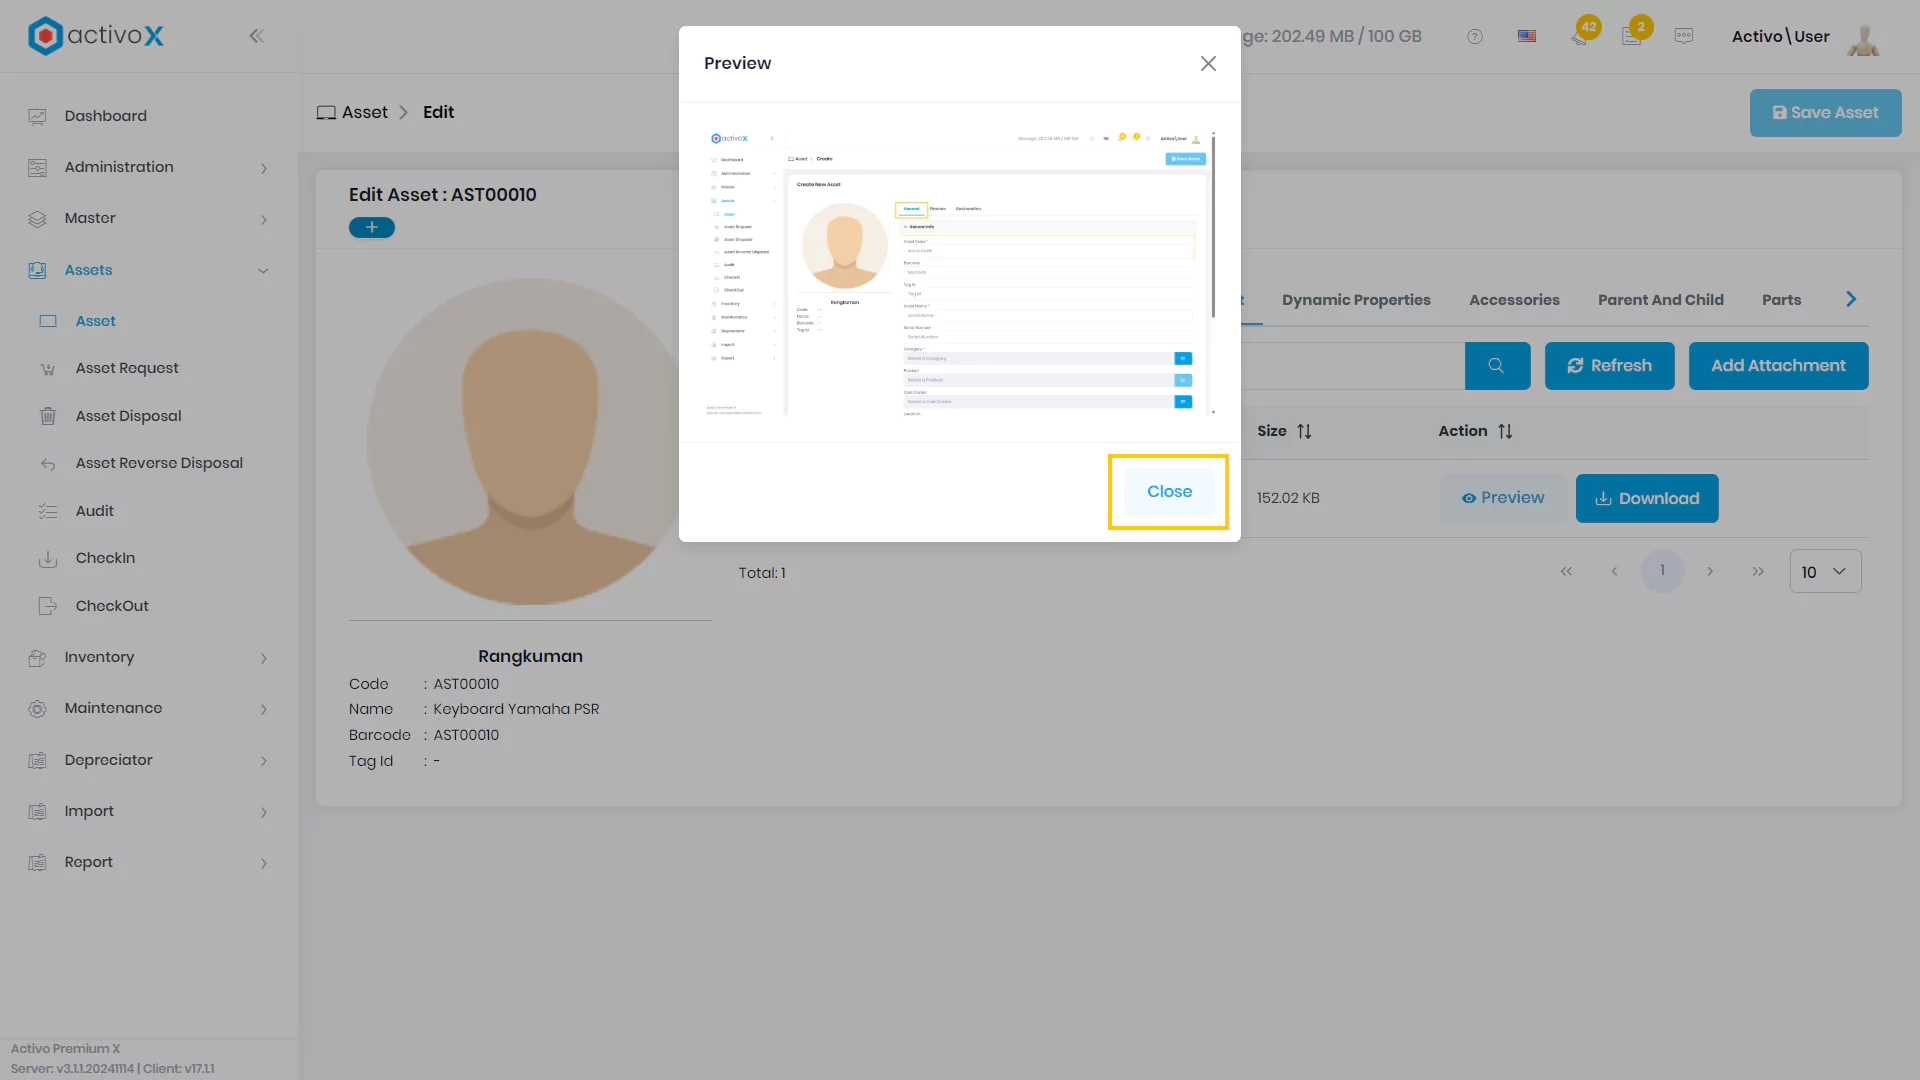1920x1080 pixels.
Task: Switch to Dynamic Properties tab
Action: click(1356, 300)
